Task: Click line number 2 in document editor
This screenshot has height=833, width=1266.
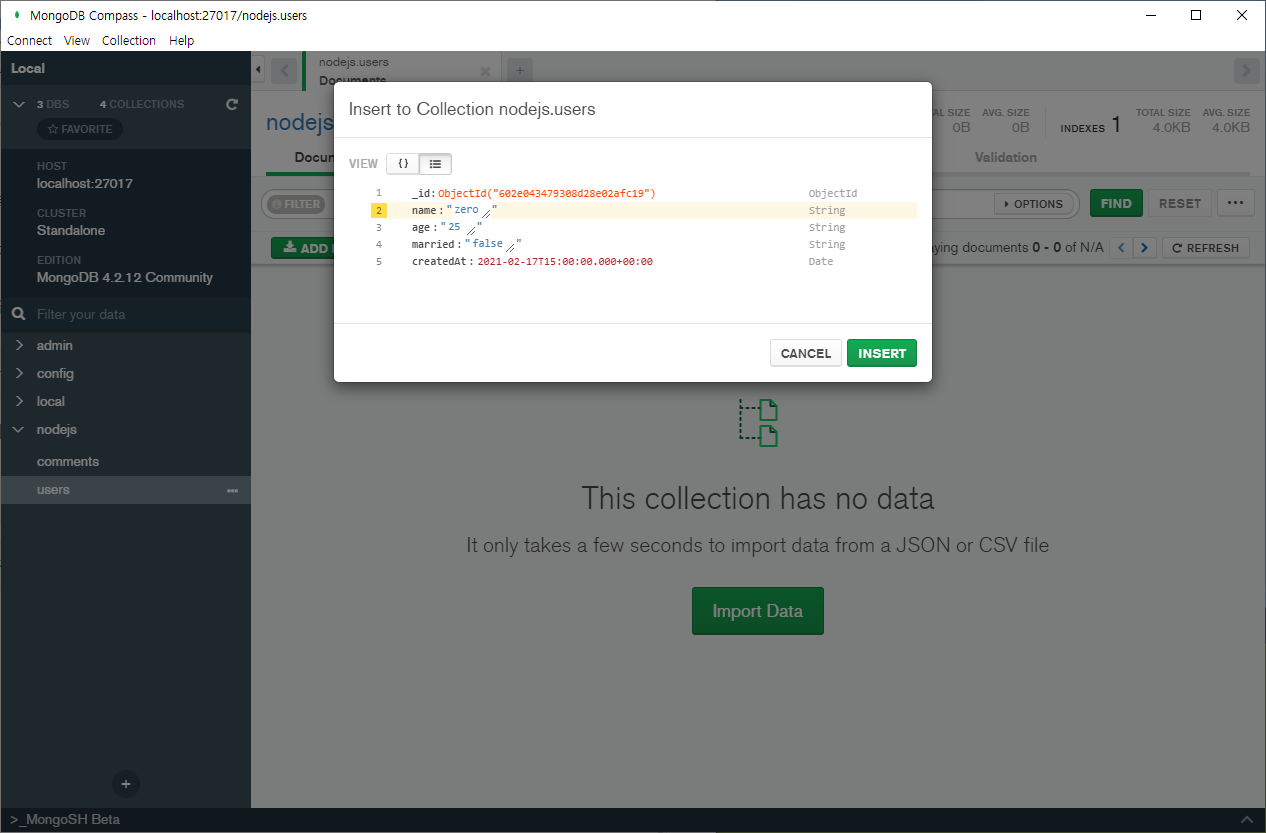Action: (x=379, y=210)
